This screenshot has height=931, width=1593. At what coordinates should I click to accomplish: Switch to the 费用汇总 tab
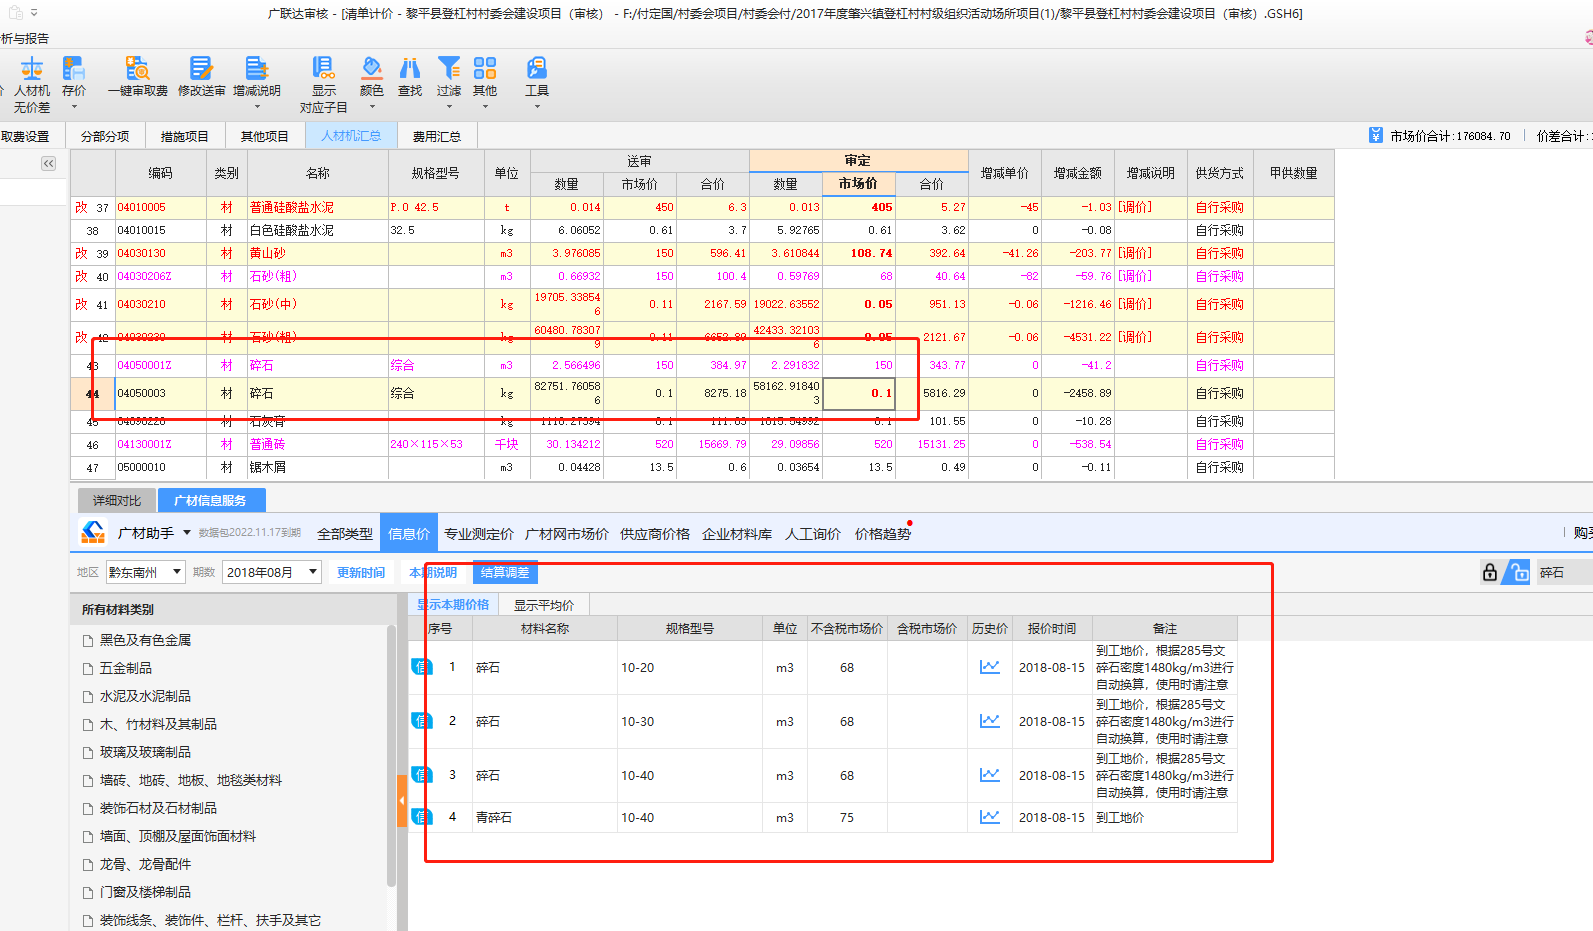[437, 136]
